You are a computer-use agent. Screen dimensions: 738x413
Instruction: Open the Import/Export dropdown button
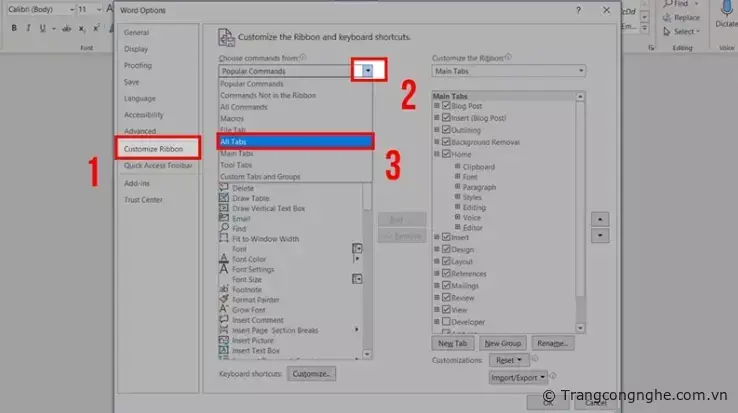tap(519, 378)
